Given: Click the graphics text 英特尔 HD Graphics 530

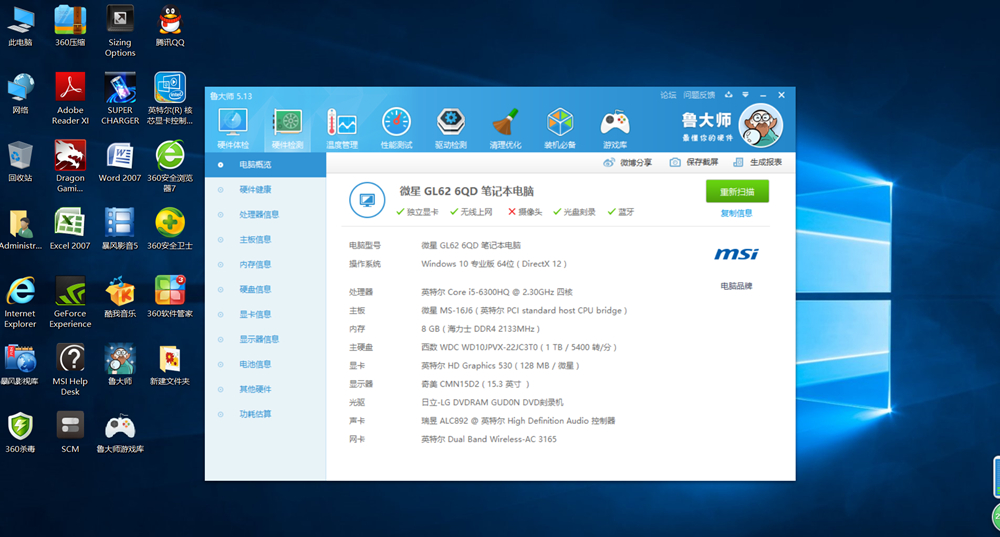Looking at the screenshot, I should tap(500, 365).
